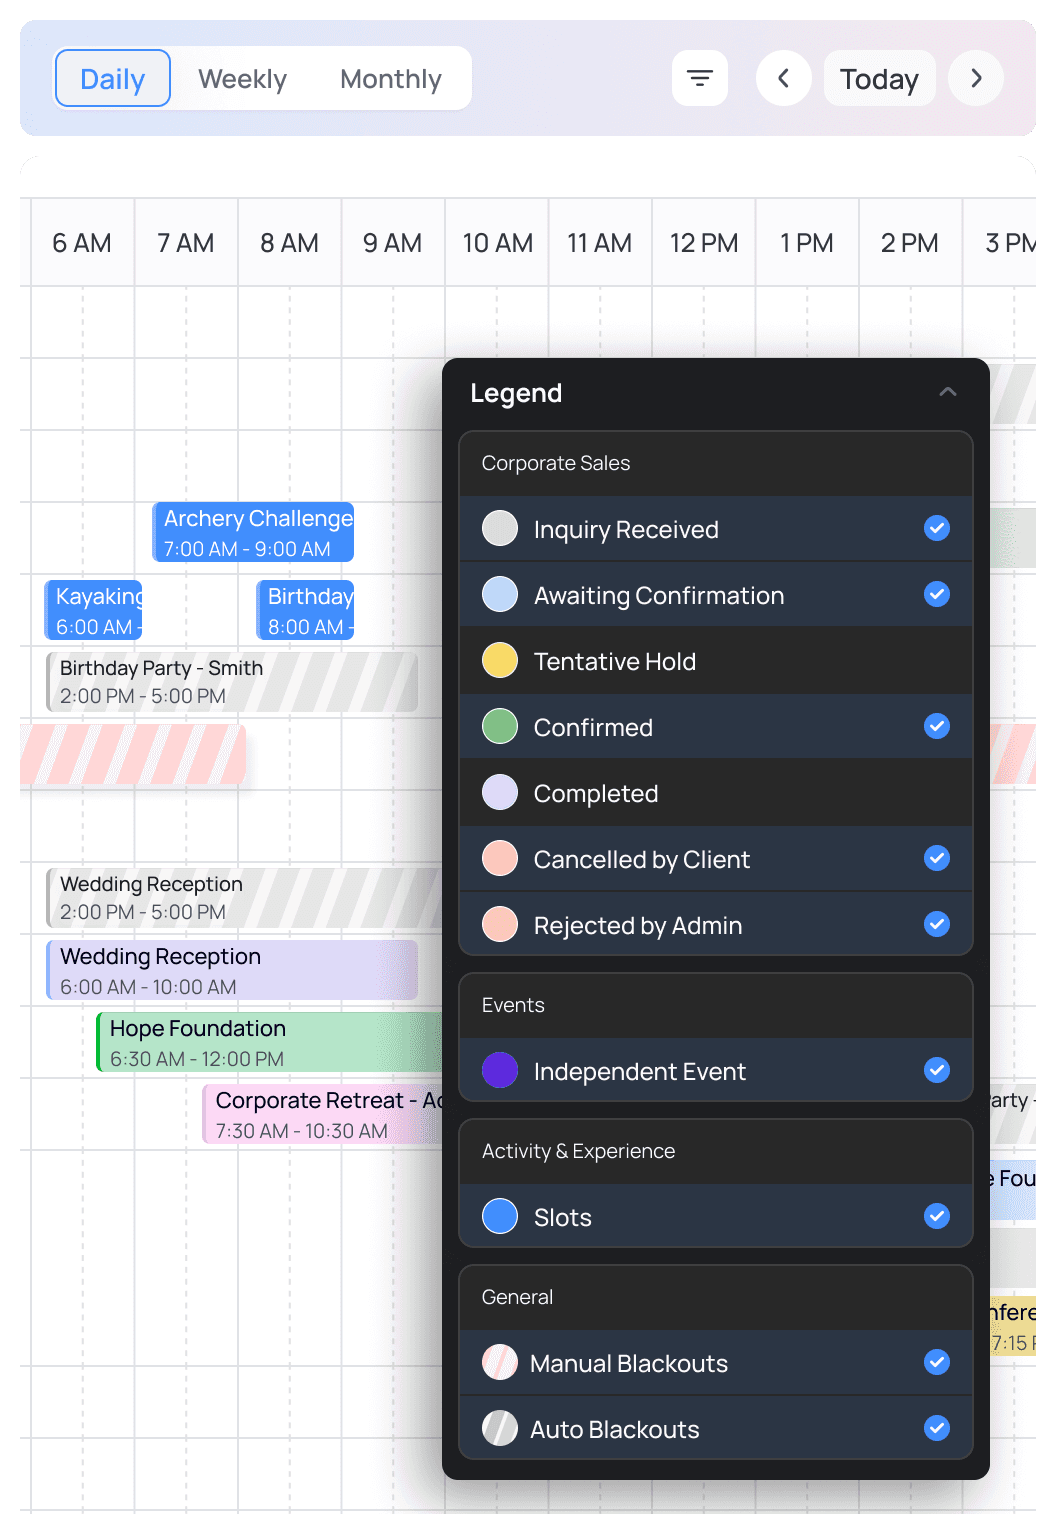Click the Inquiry Received gray status circle
The width and height of the screenshot is (1056, 1514).
(499, 528)
